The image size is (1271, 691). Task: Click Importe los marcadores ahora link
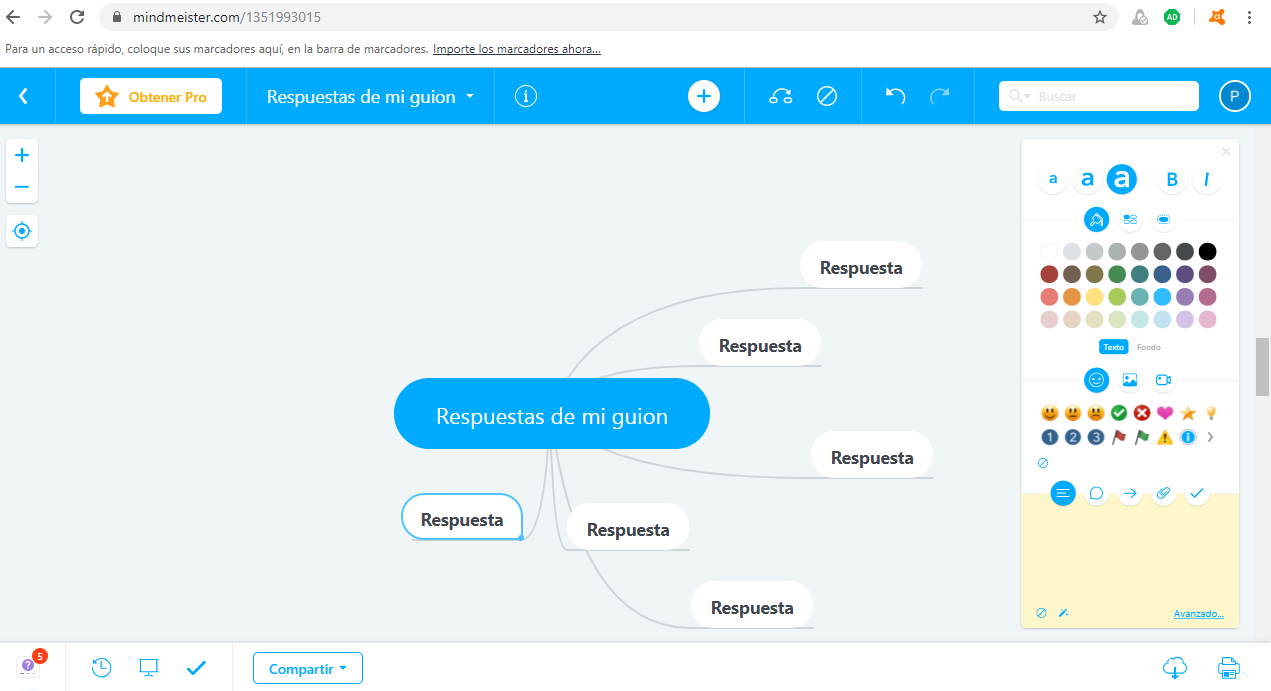(x=517, y=48)
